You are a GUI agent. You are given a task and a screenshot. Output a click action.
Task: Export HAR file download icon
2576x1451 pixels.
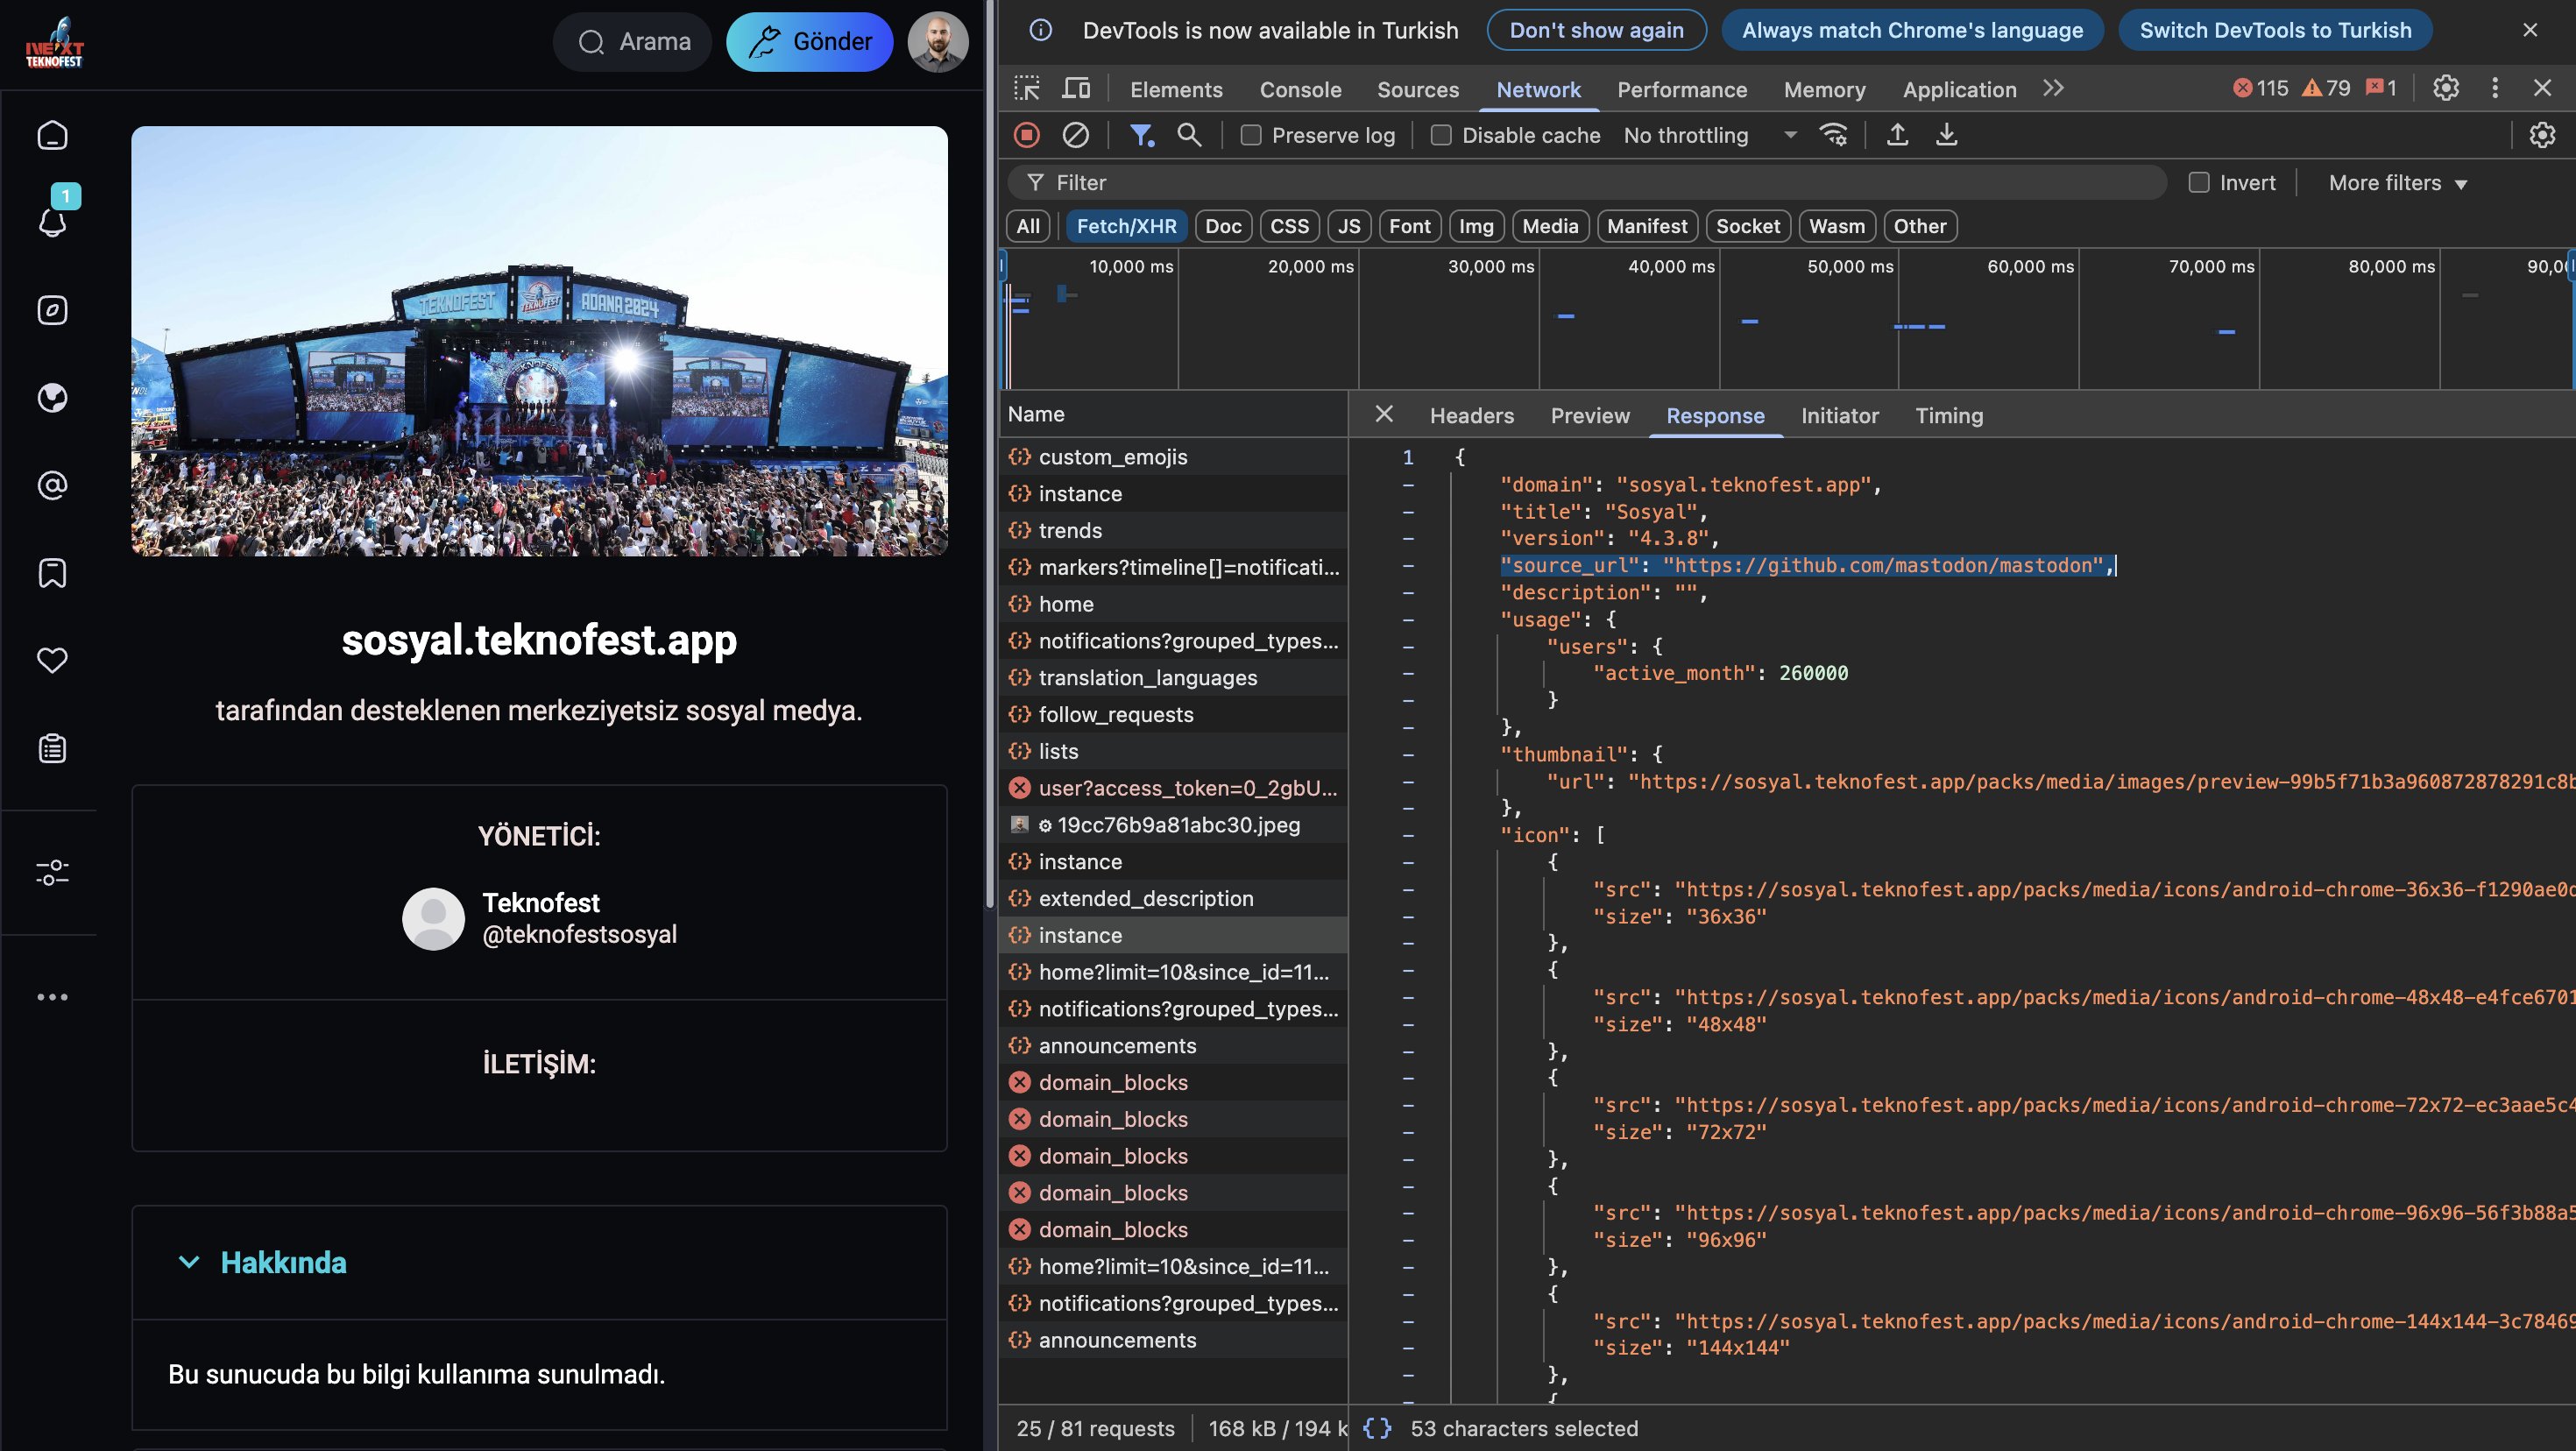[1946, 135]
